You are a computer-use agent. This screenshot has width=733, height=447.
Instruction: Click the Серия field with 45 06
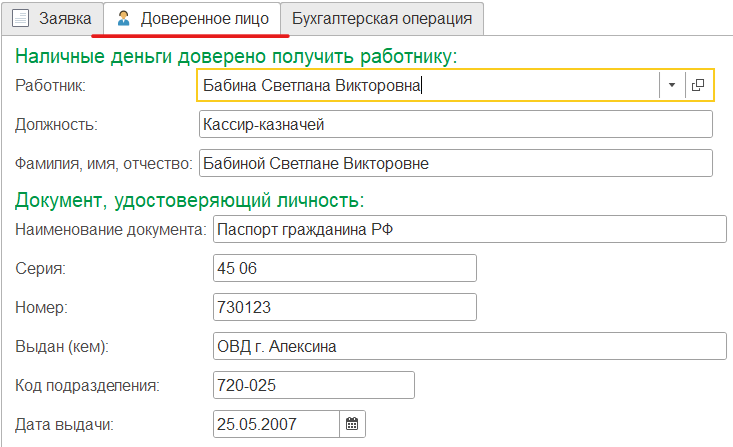click(x=345, y=268)
